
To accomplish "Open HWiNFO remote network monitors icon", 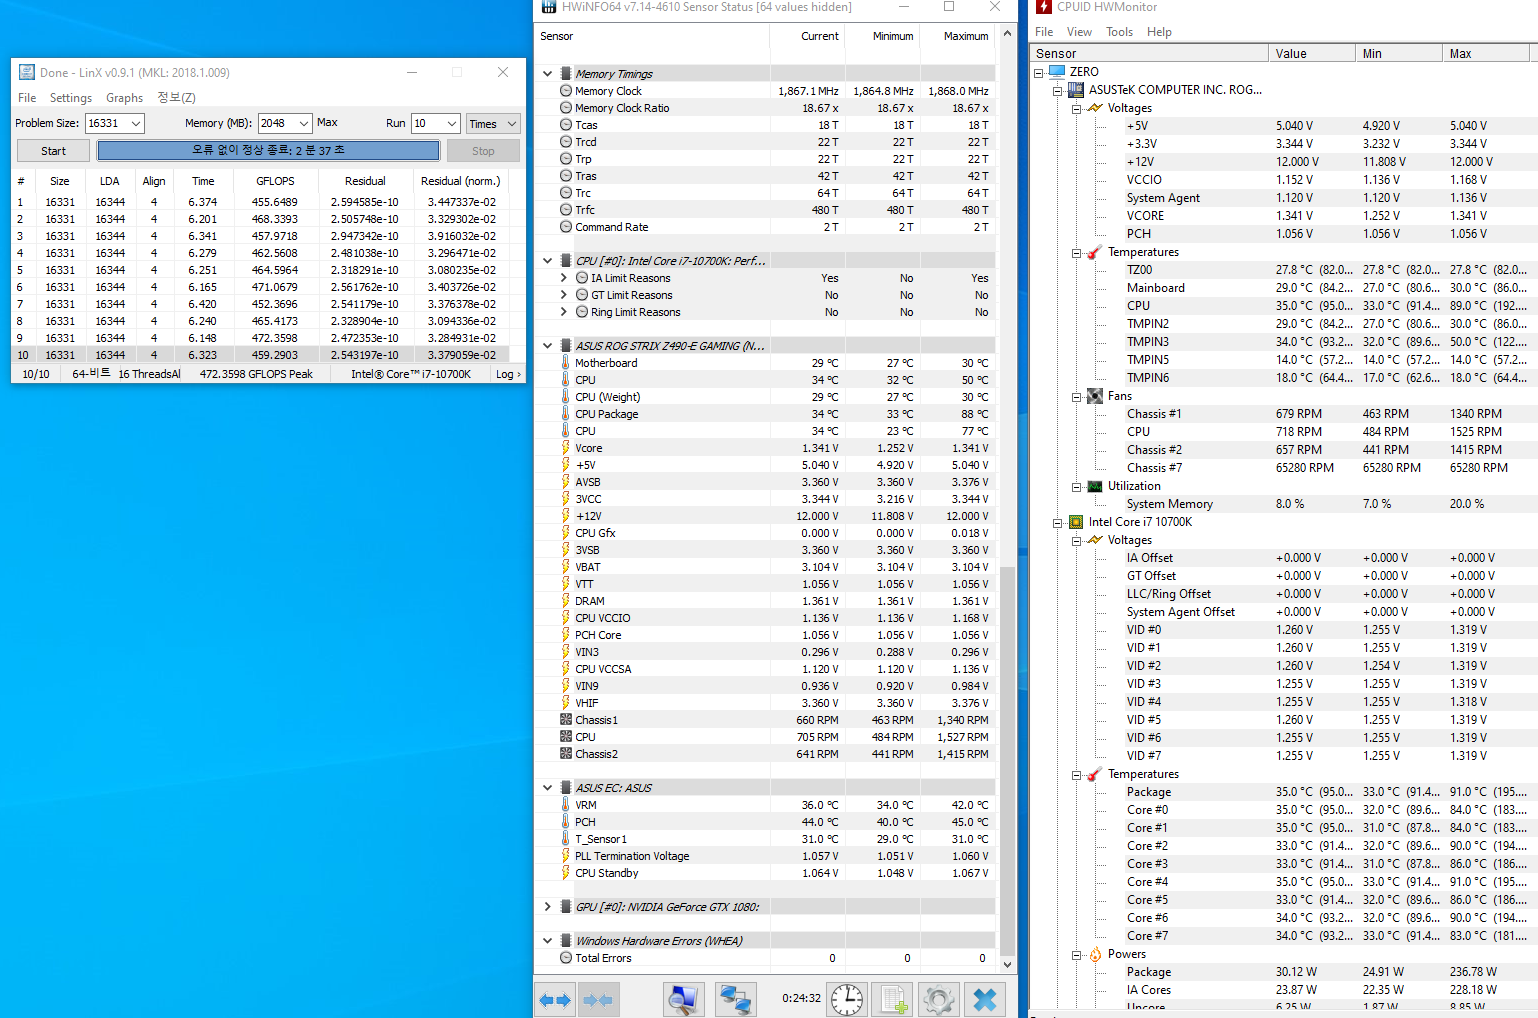I will coord(736,1000).
